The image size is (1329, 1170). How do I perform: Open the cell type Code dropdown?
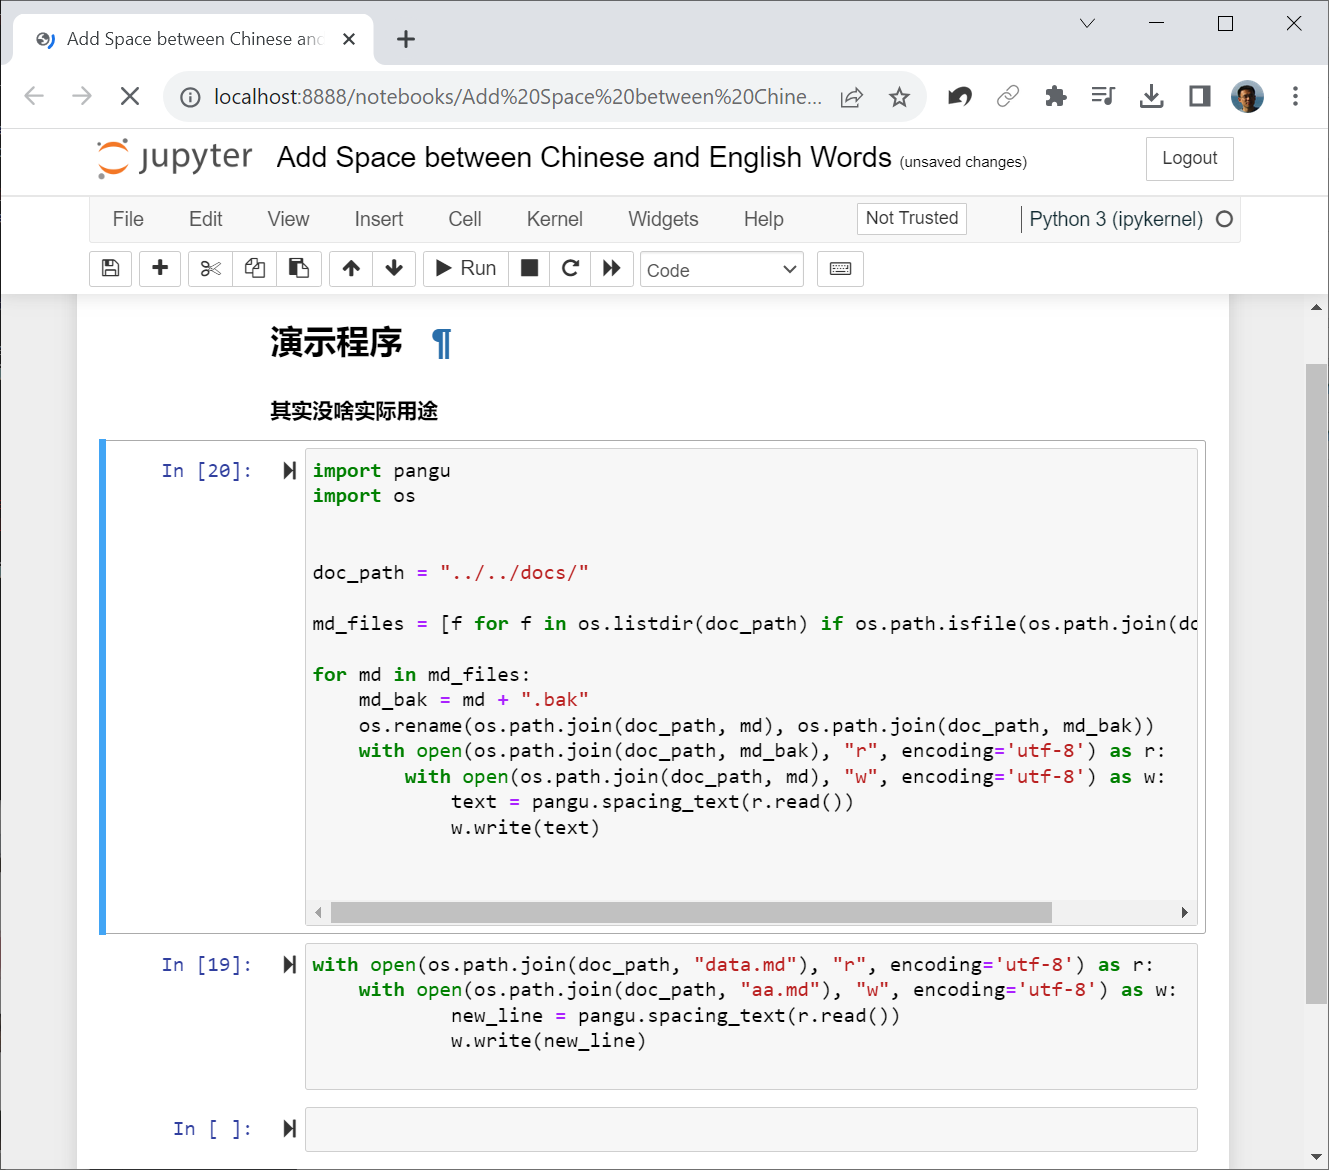coord(721,270)
